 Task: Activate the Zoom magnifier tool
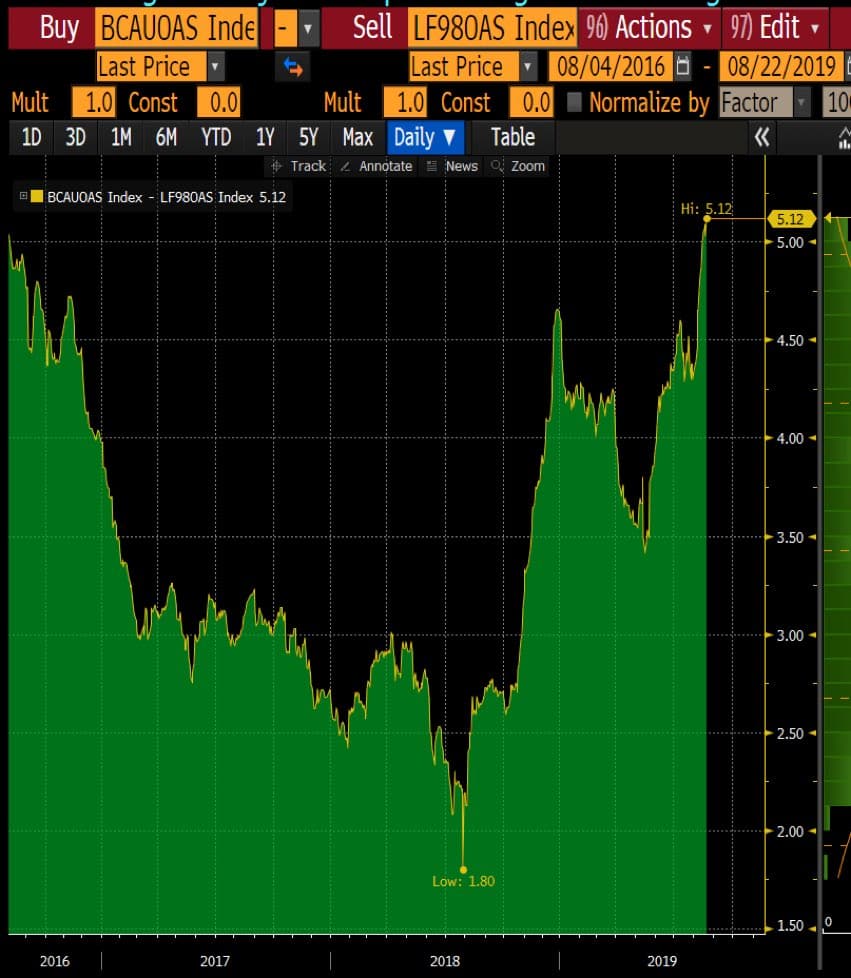point(518,166)
